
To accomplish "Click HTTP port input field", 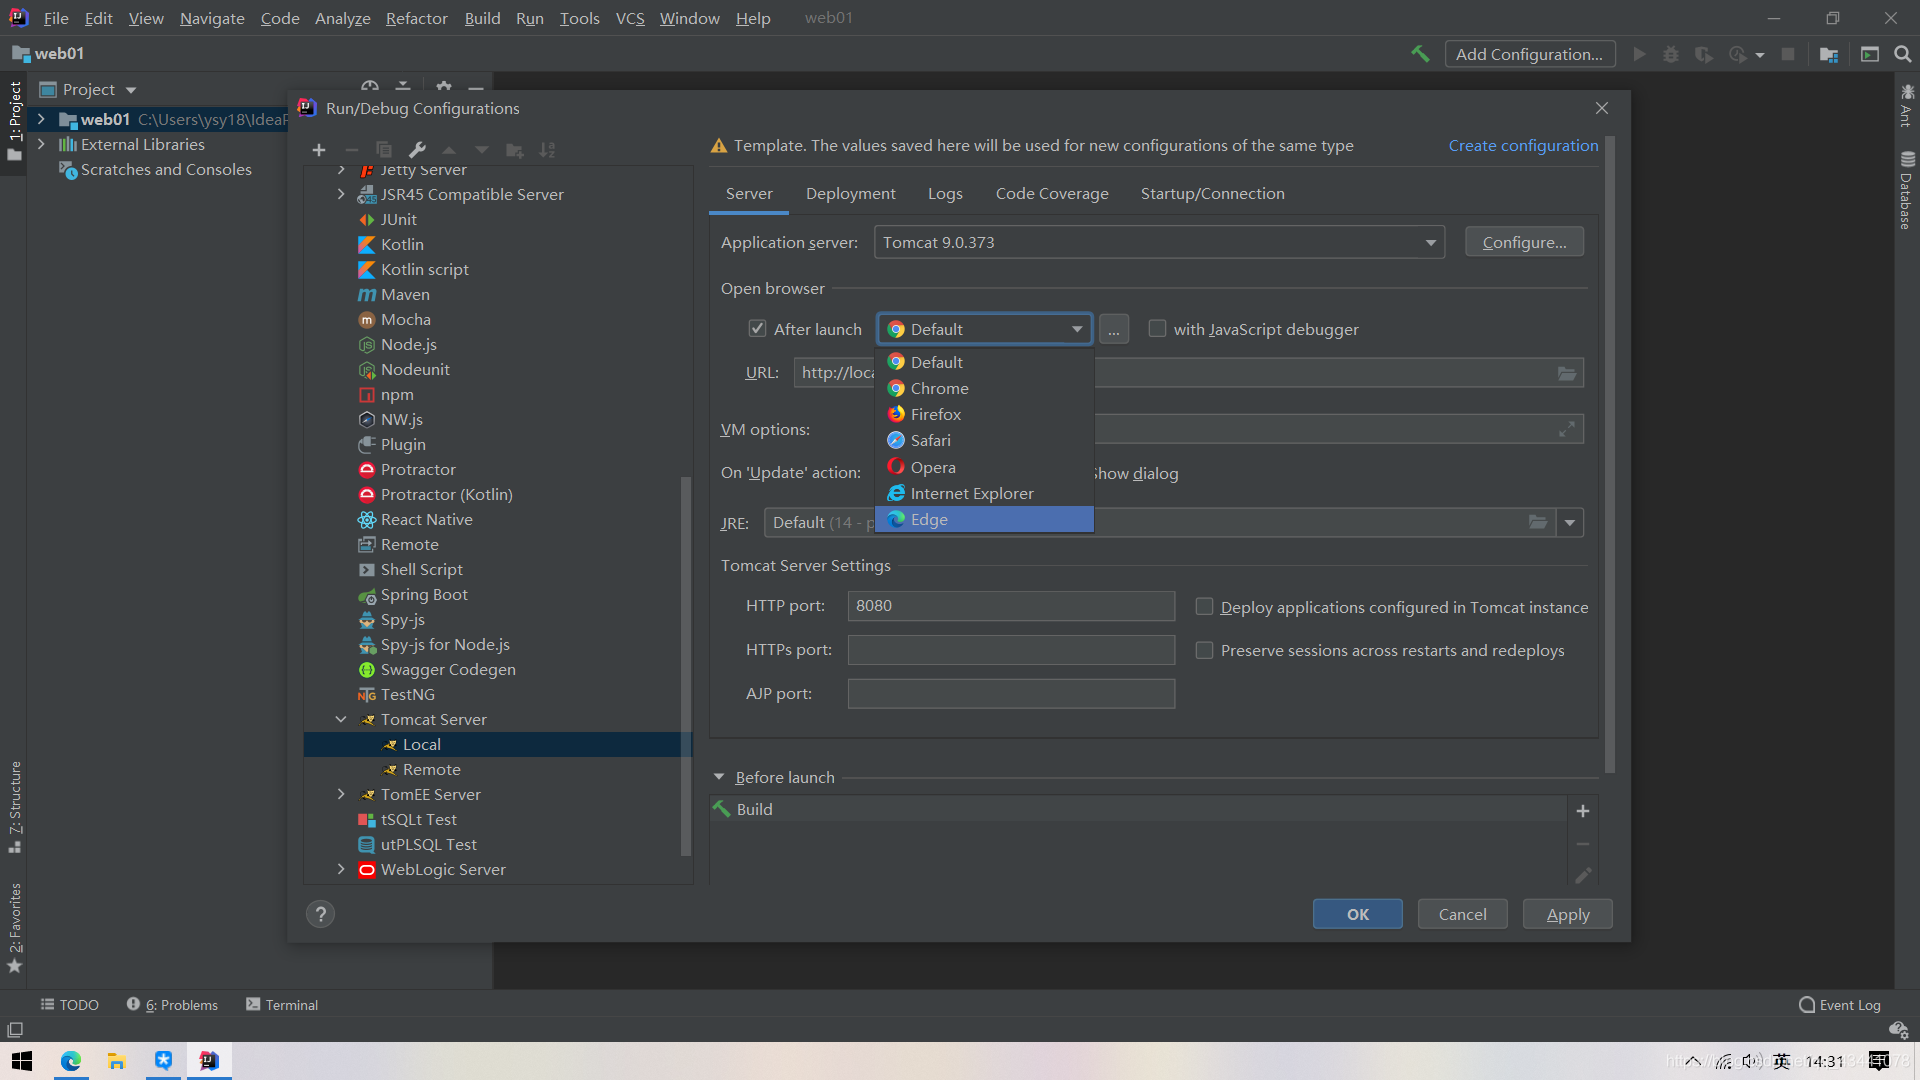I will pyautogui.click(x=1009, y=605).
